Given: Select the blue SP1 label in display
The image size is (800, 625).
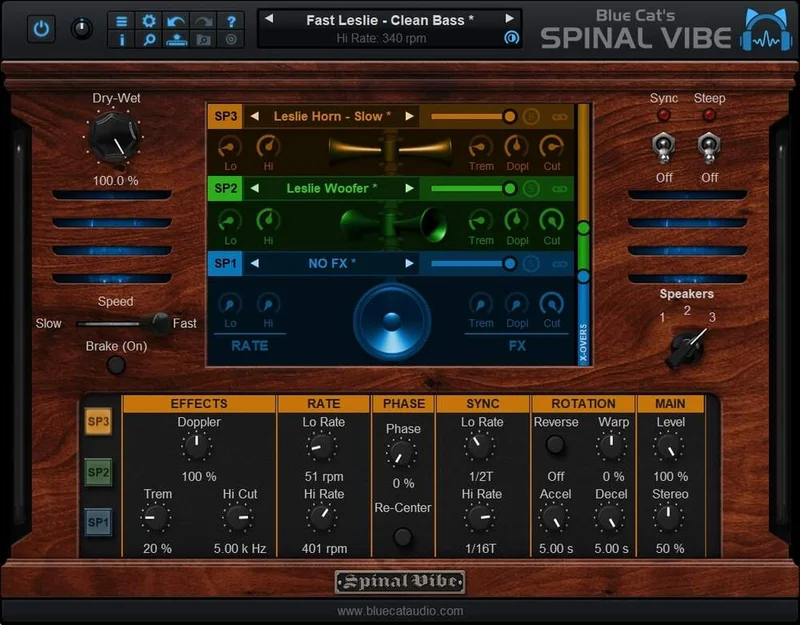Looking at the screenshot, I should pyautogui.click(x=225, y=264).
